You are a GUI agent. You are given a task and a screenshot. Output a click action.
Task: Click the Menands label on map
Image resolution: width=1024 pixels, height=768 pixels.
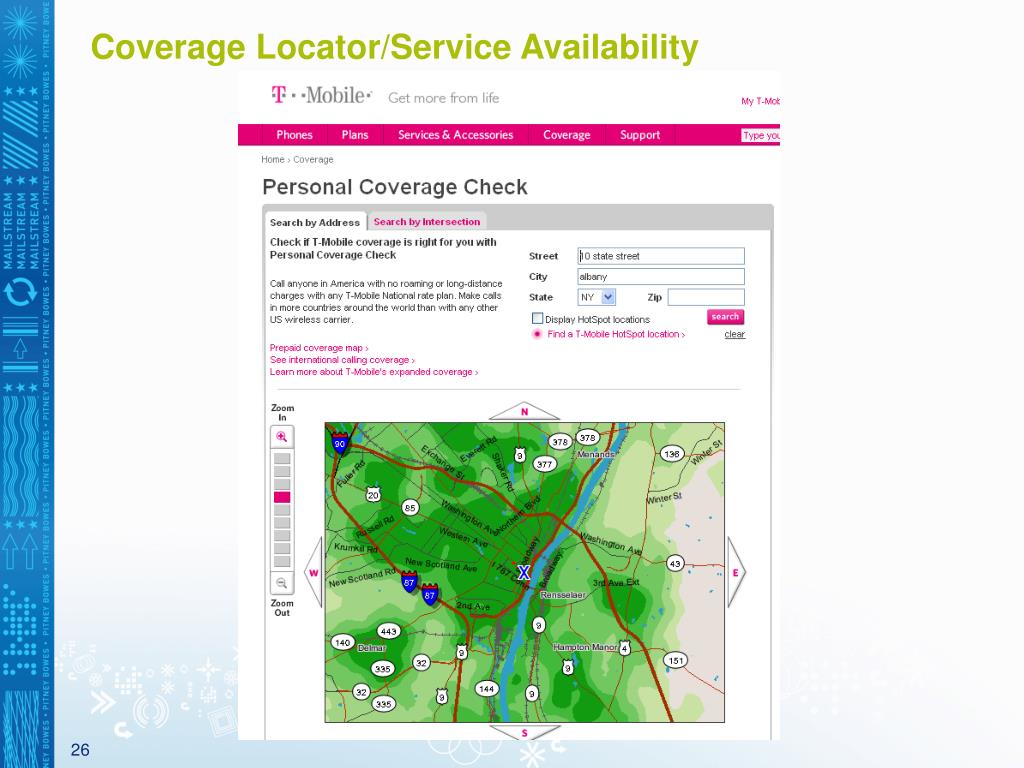click(x=596, y=454)
